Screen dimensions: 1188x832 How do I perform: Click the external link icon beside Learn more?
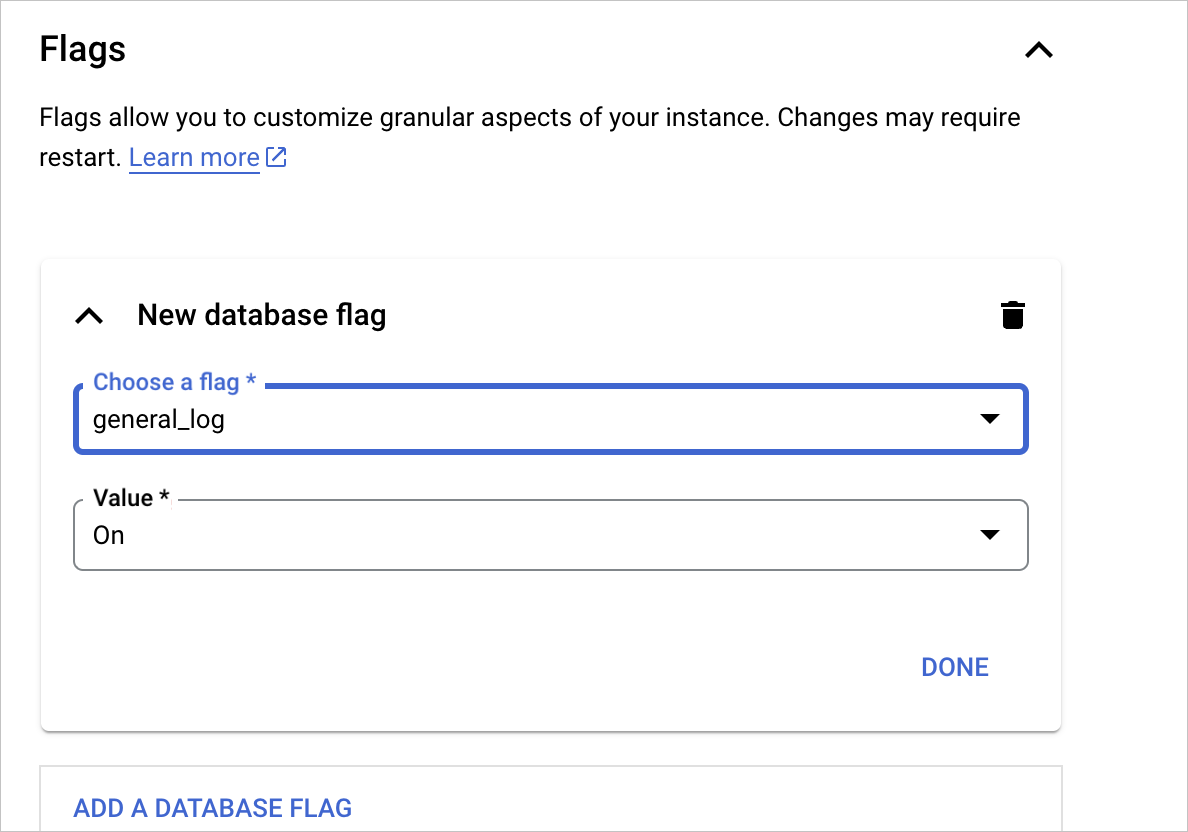pyautogui.click(x=276, y=158)
